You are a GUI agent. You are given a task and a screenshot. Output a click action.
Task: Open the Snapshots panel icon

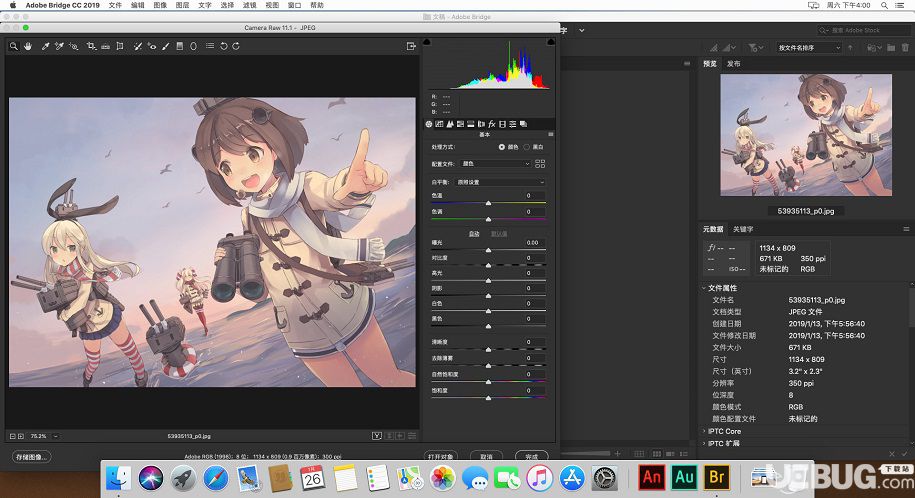click(523, 124)
